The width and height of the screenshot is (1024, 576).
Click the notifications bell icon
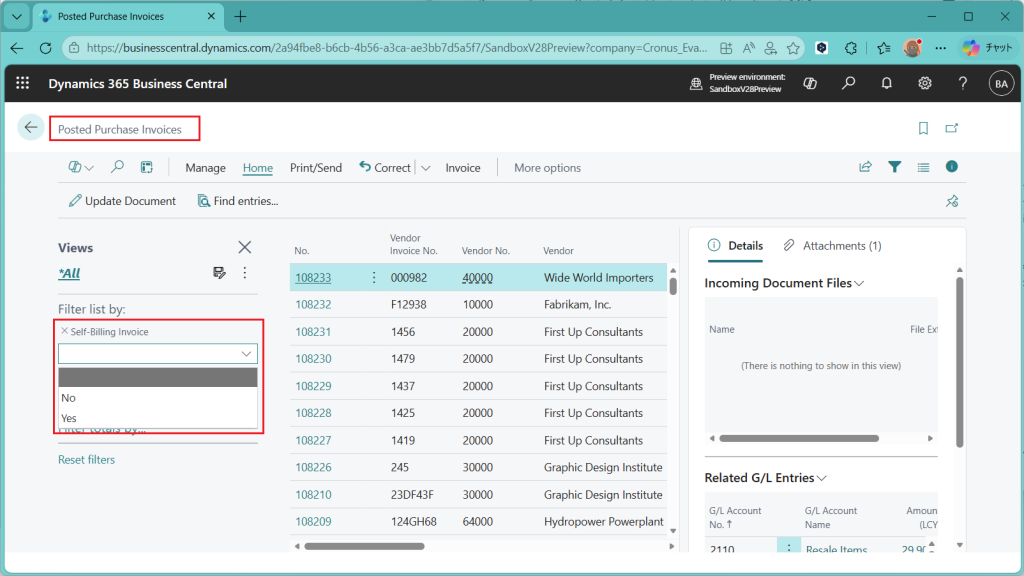click(886, 84)
